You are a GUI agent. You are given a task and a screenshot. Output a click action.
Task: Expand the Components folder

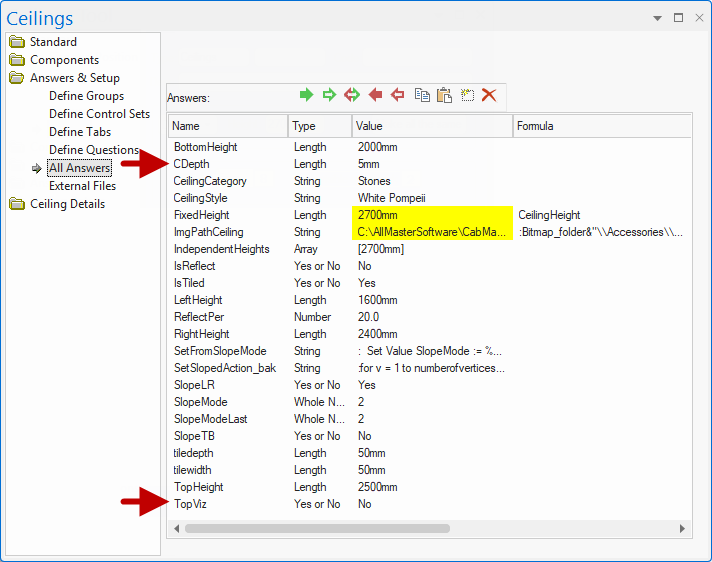[x=64, y=60]
